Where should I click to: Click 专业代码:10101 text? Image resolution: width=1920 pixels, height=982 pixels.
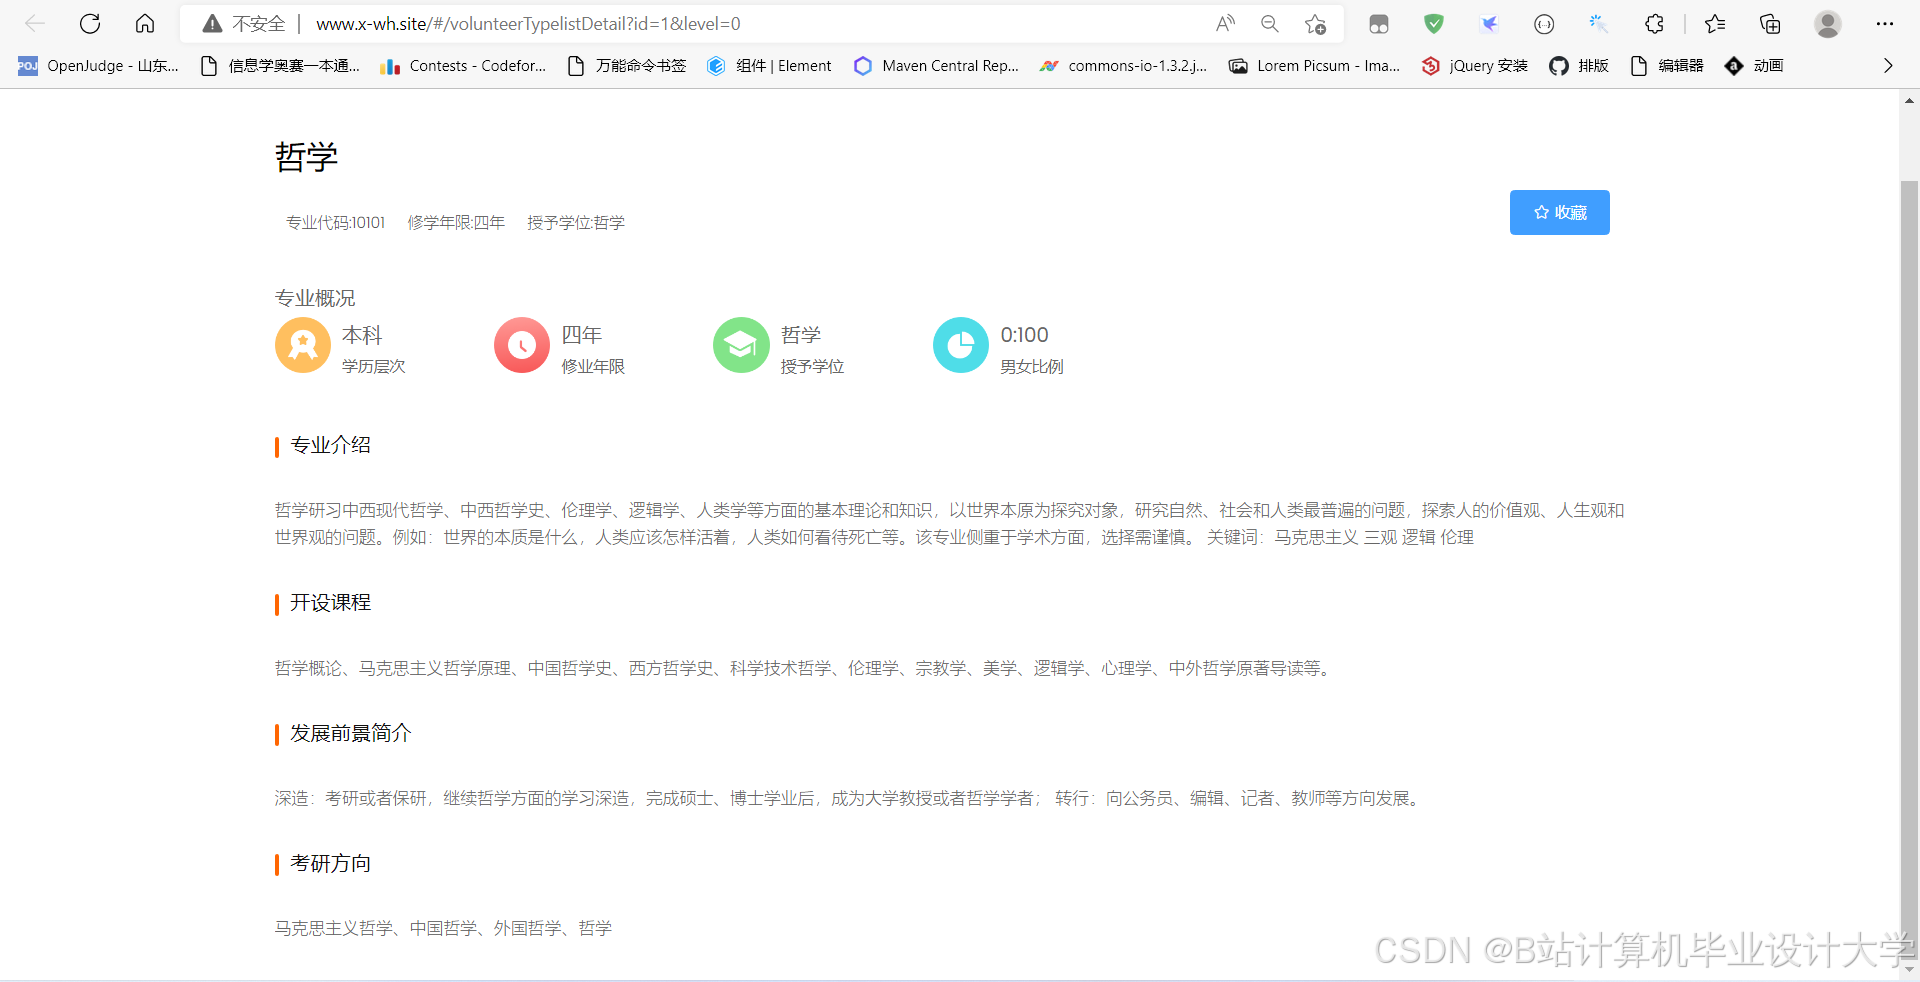point(335,223)
